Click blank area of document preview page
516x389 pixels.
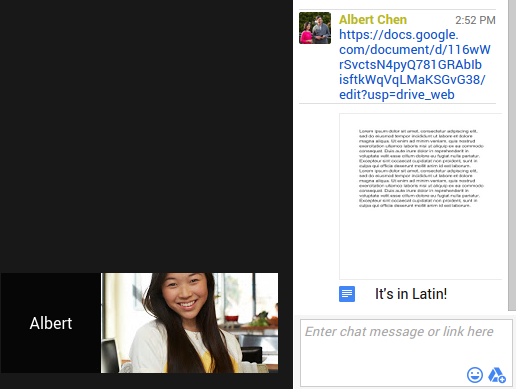(x=421, y=243)
